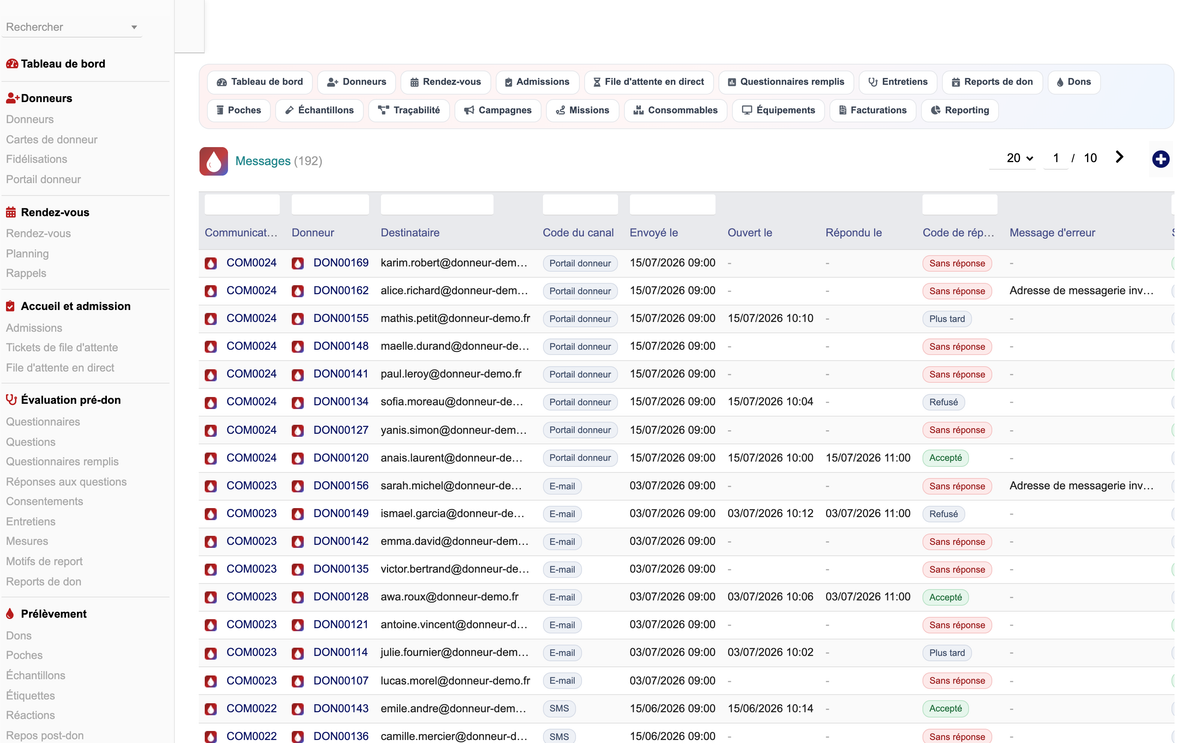Go to next page arrow
1200x743 pixels.
pyautogui.click(x=1119, y=157)
